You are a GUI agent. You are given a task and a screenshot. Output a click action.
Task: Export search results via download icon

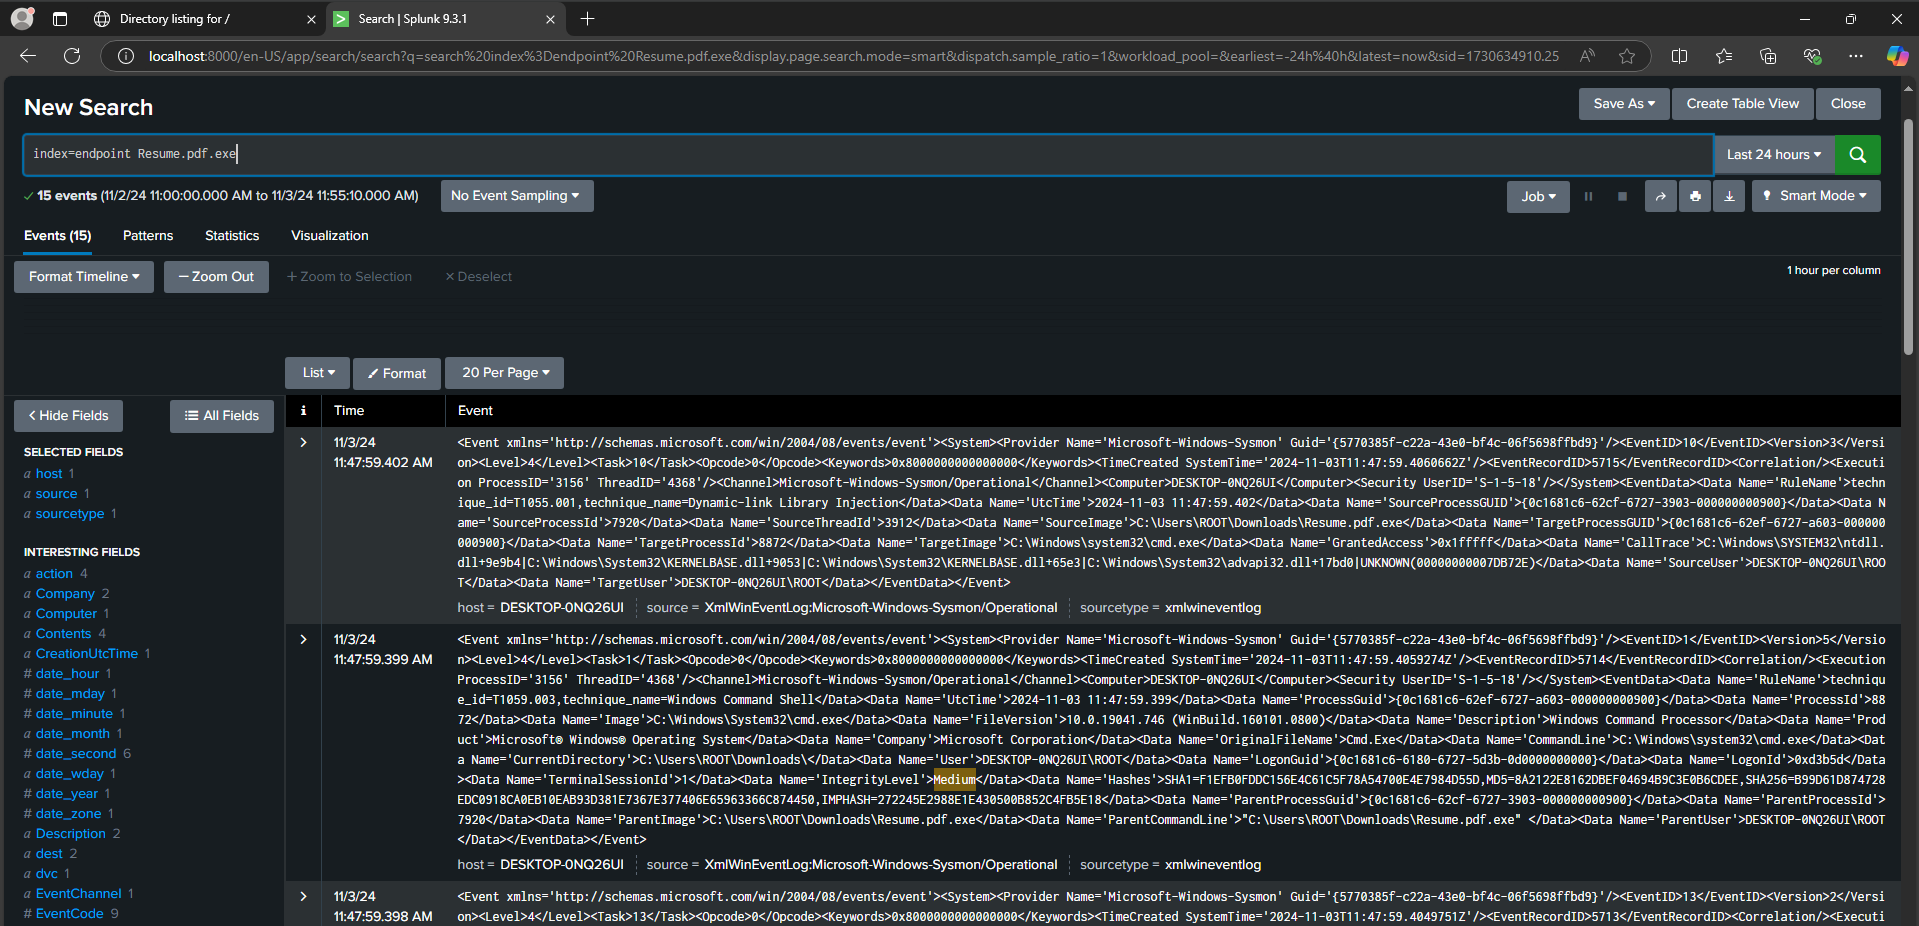coord(1729,196)
